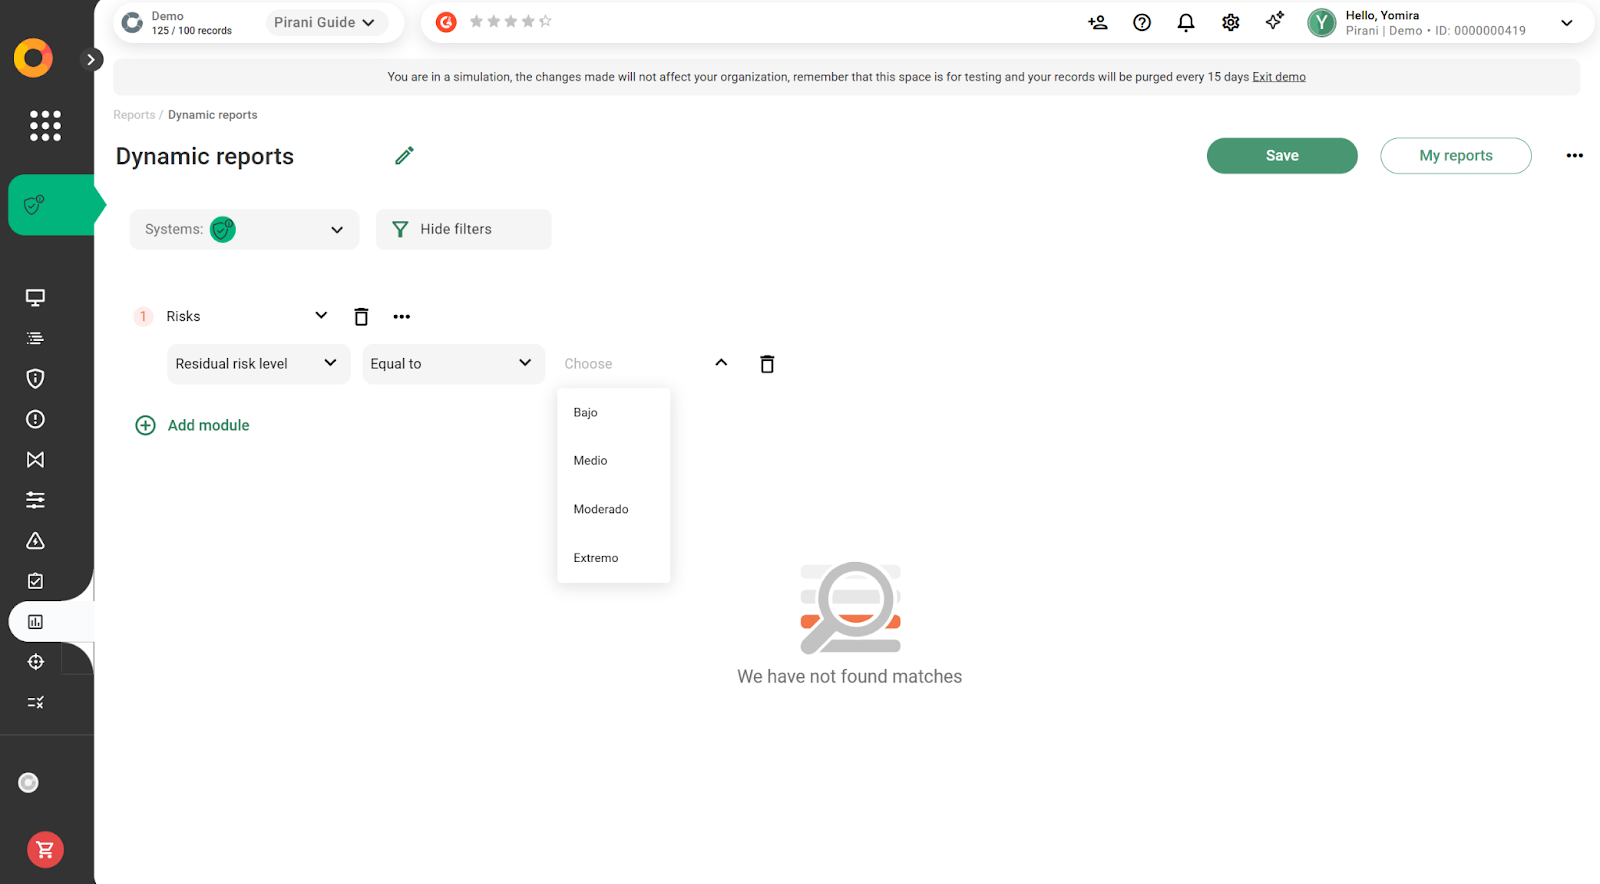Click the AI sparkle icon in header
The image size is (1600, 884).
point(1274,21)
